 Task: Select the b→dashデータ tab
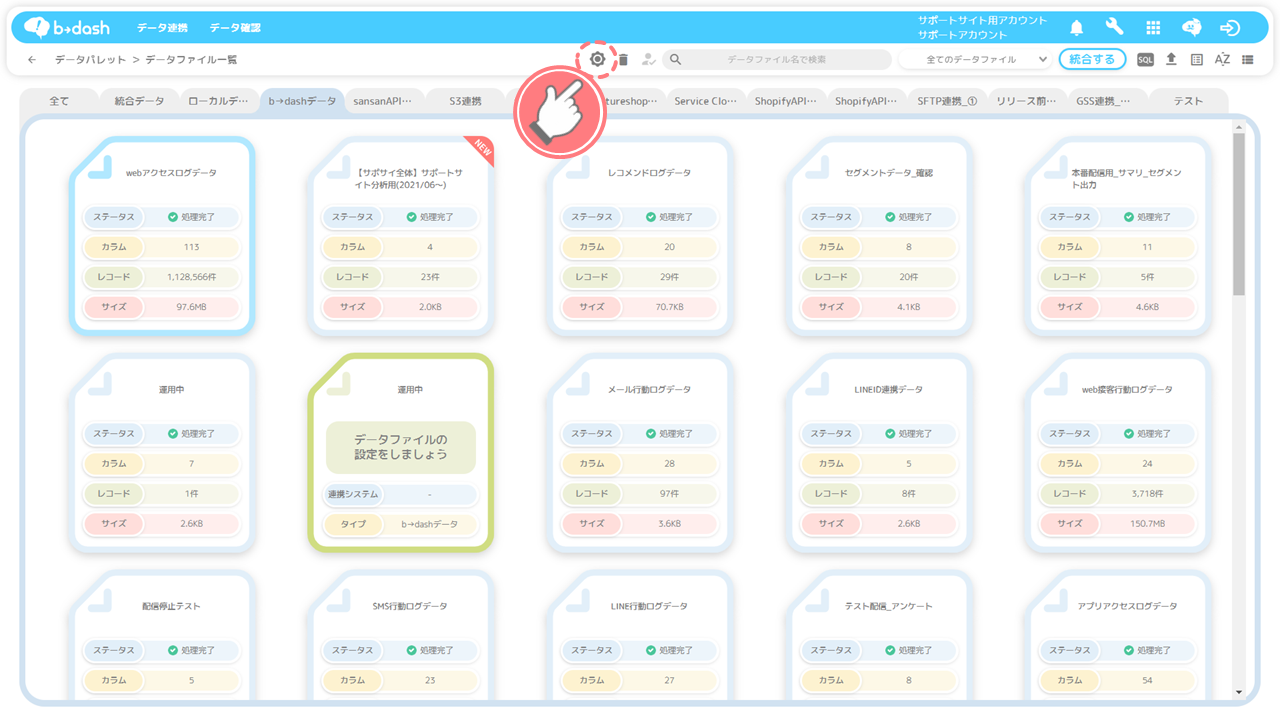[x=303, y=101]
